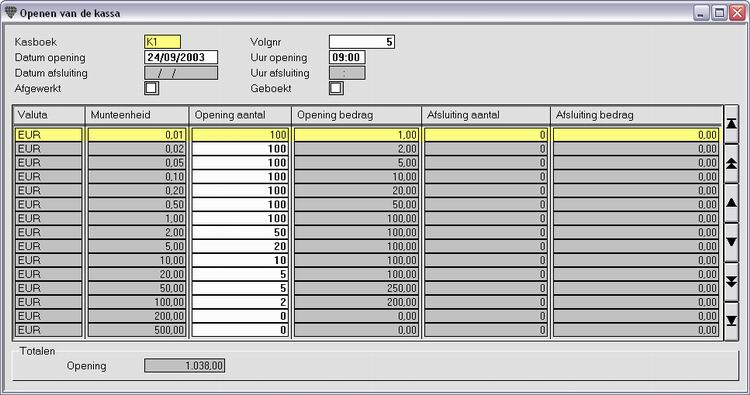Image resolution: width=750 pixels, height=395 pixels.
Task: Click the Totalen Opening field 1.038,00
Action: [x=184, y=366]
